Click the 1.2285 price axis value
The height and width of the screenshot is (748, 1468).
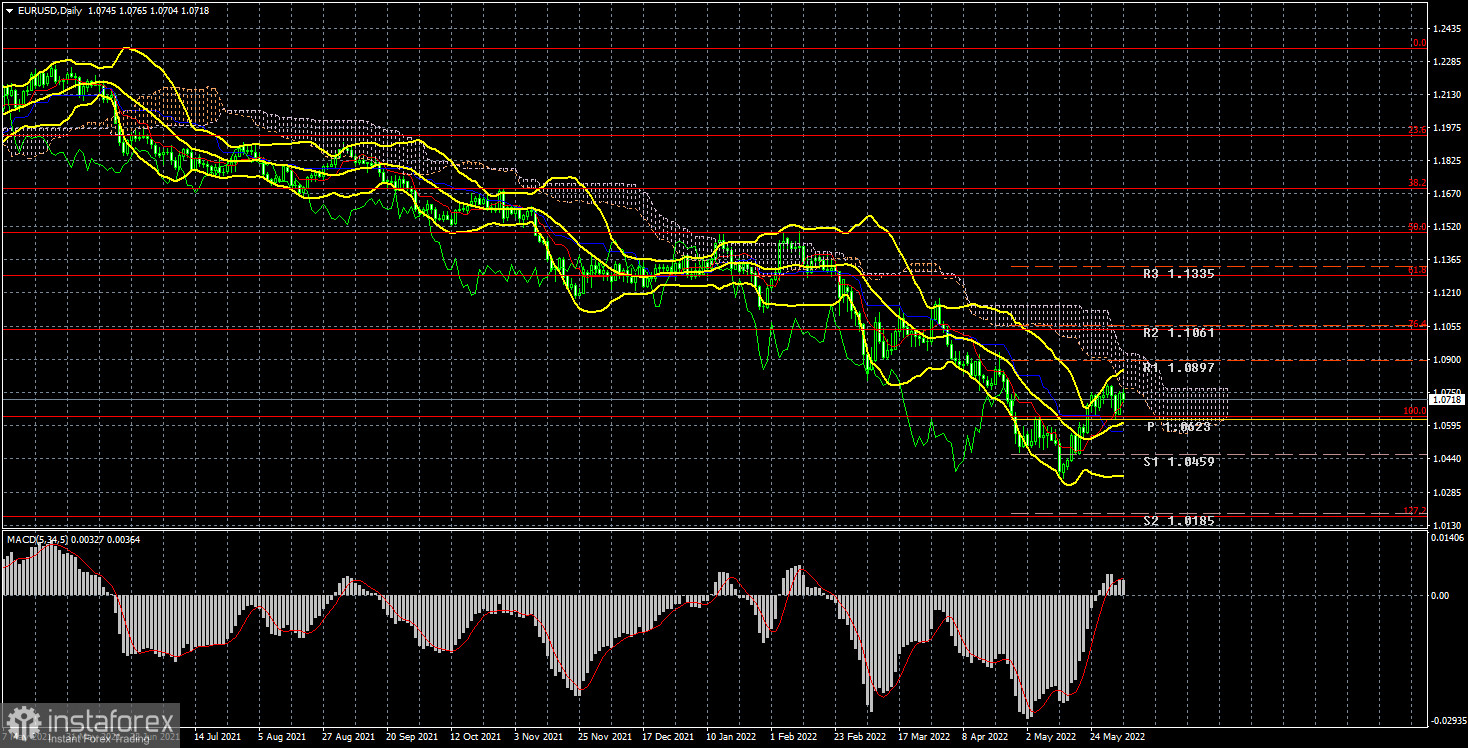(1446, 62)
